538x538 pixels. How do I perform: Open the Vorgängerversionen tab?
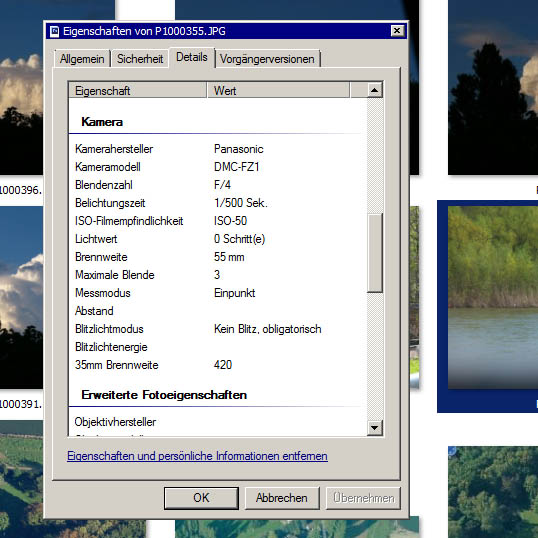(x=267, y=59)
